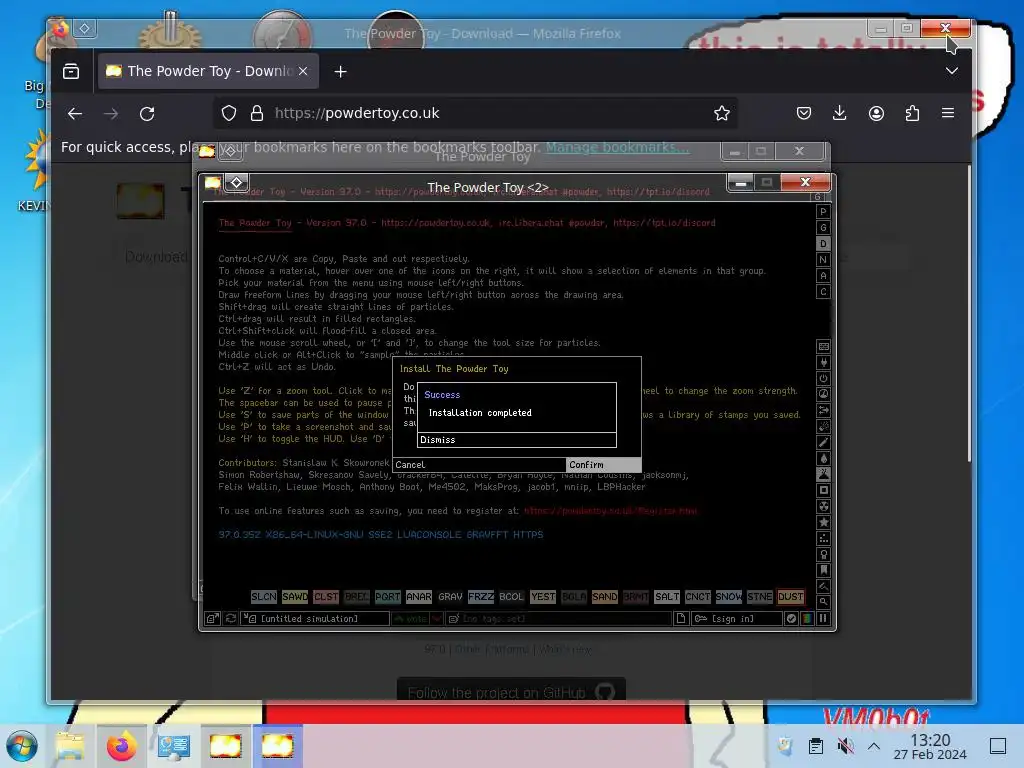Image resolution: width=1024 pixels, height=768 pixels.
Task: Select the Force arrows category icon
Action: click(x=824, y=410)
